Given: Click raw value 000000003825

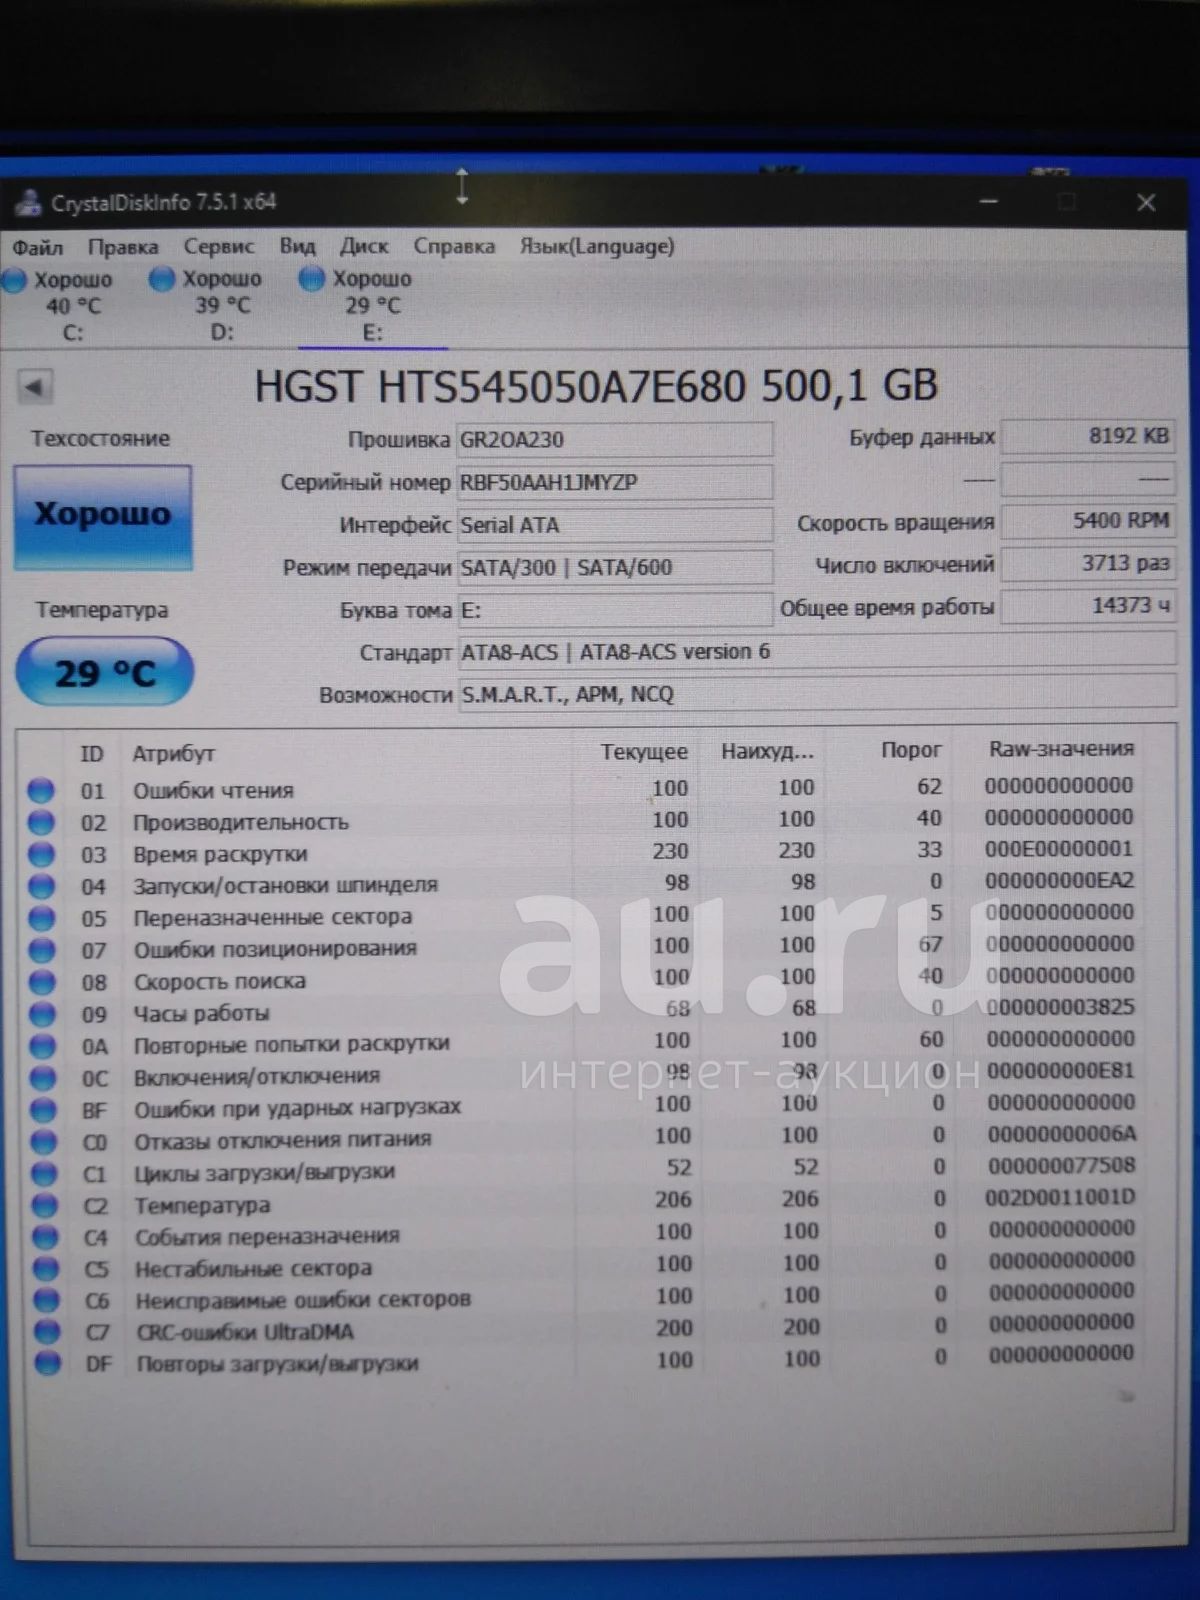Looking at the screenshot, I should coord(1060,1007).
